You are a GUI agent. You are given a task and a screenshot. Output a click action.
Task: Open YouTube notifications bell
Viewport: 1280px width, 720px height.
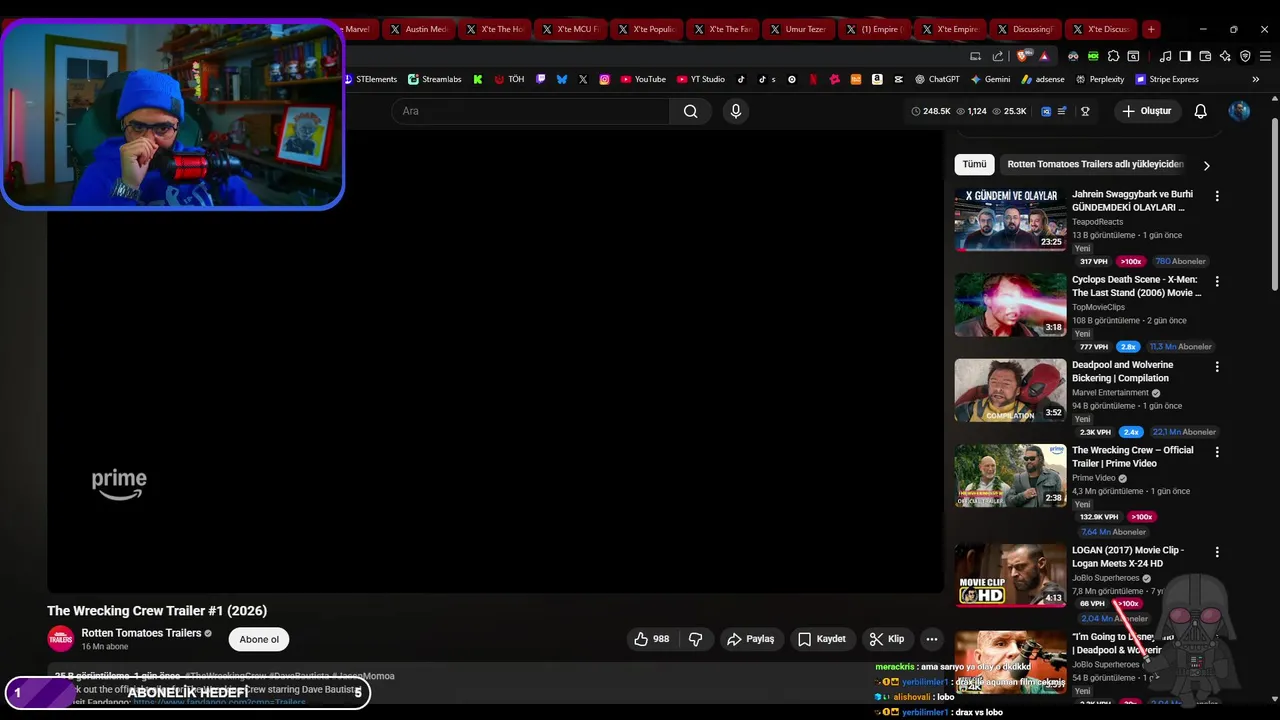pos(1200,111)
